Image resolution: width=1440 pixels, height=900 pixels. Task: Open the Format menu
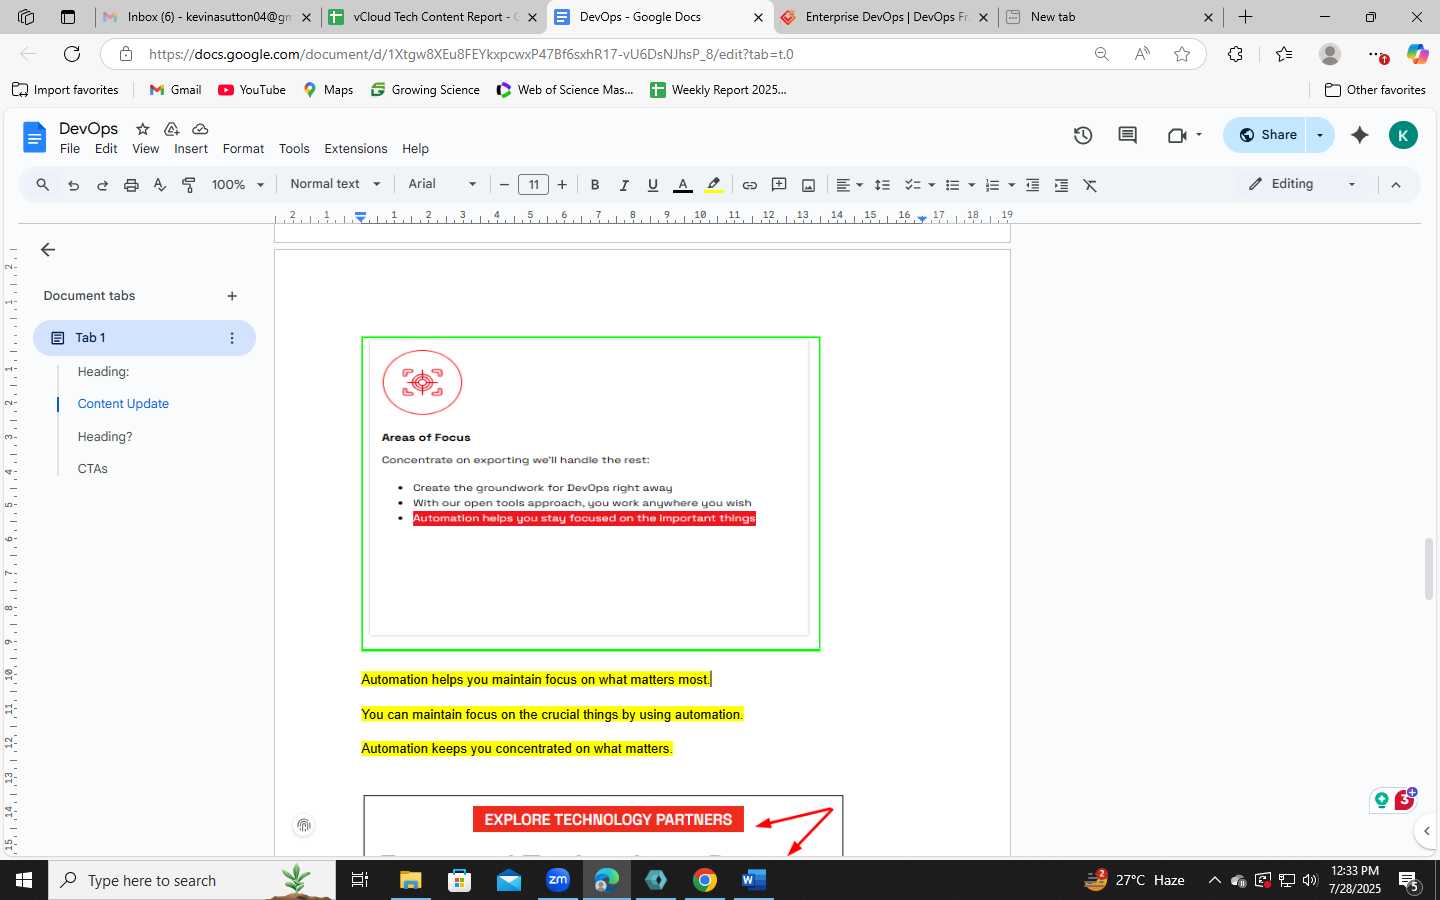click(243, 149)
